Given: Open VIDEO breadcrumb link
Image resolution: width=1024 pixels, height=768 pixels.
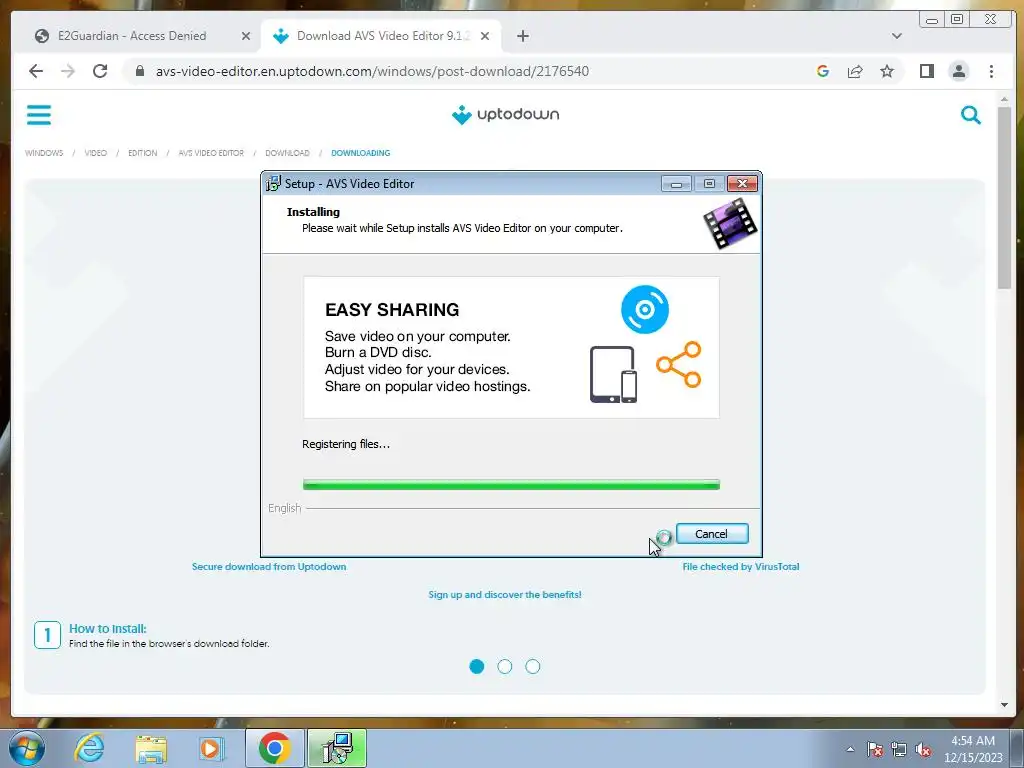Looking at the screenshot, I should point(95,153).
